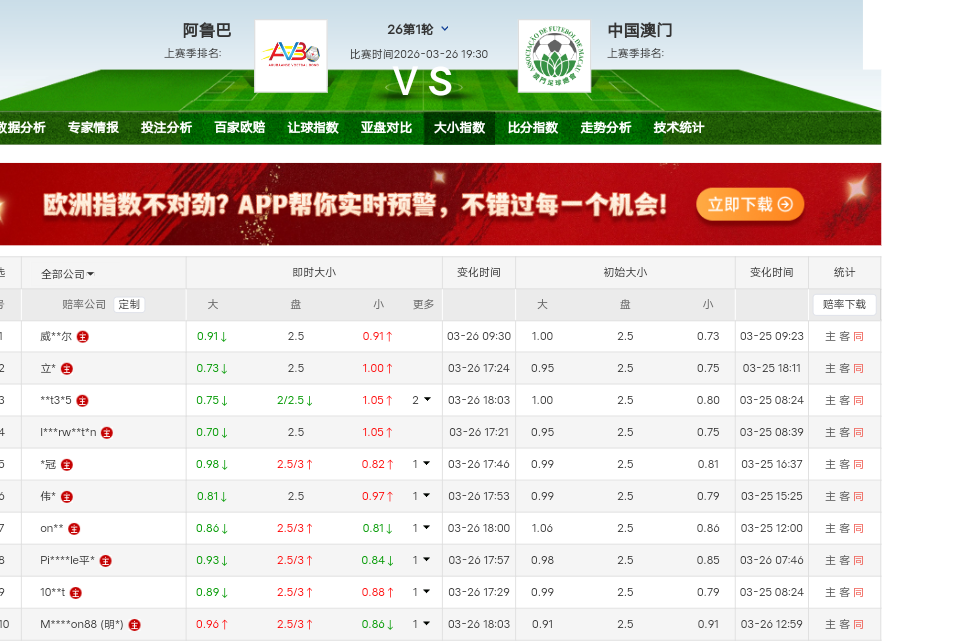Click the Macau football association logo

[554, 56]
